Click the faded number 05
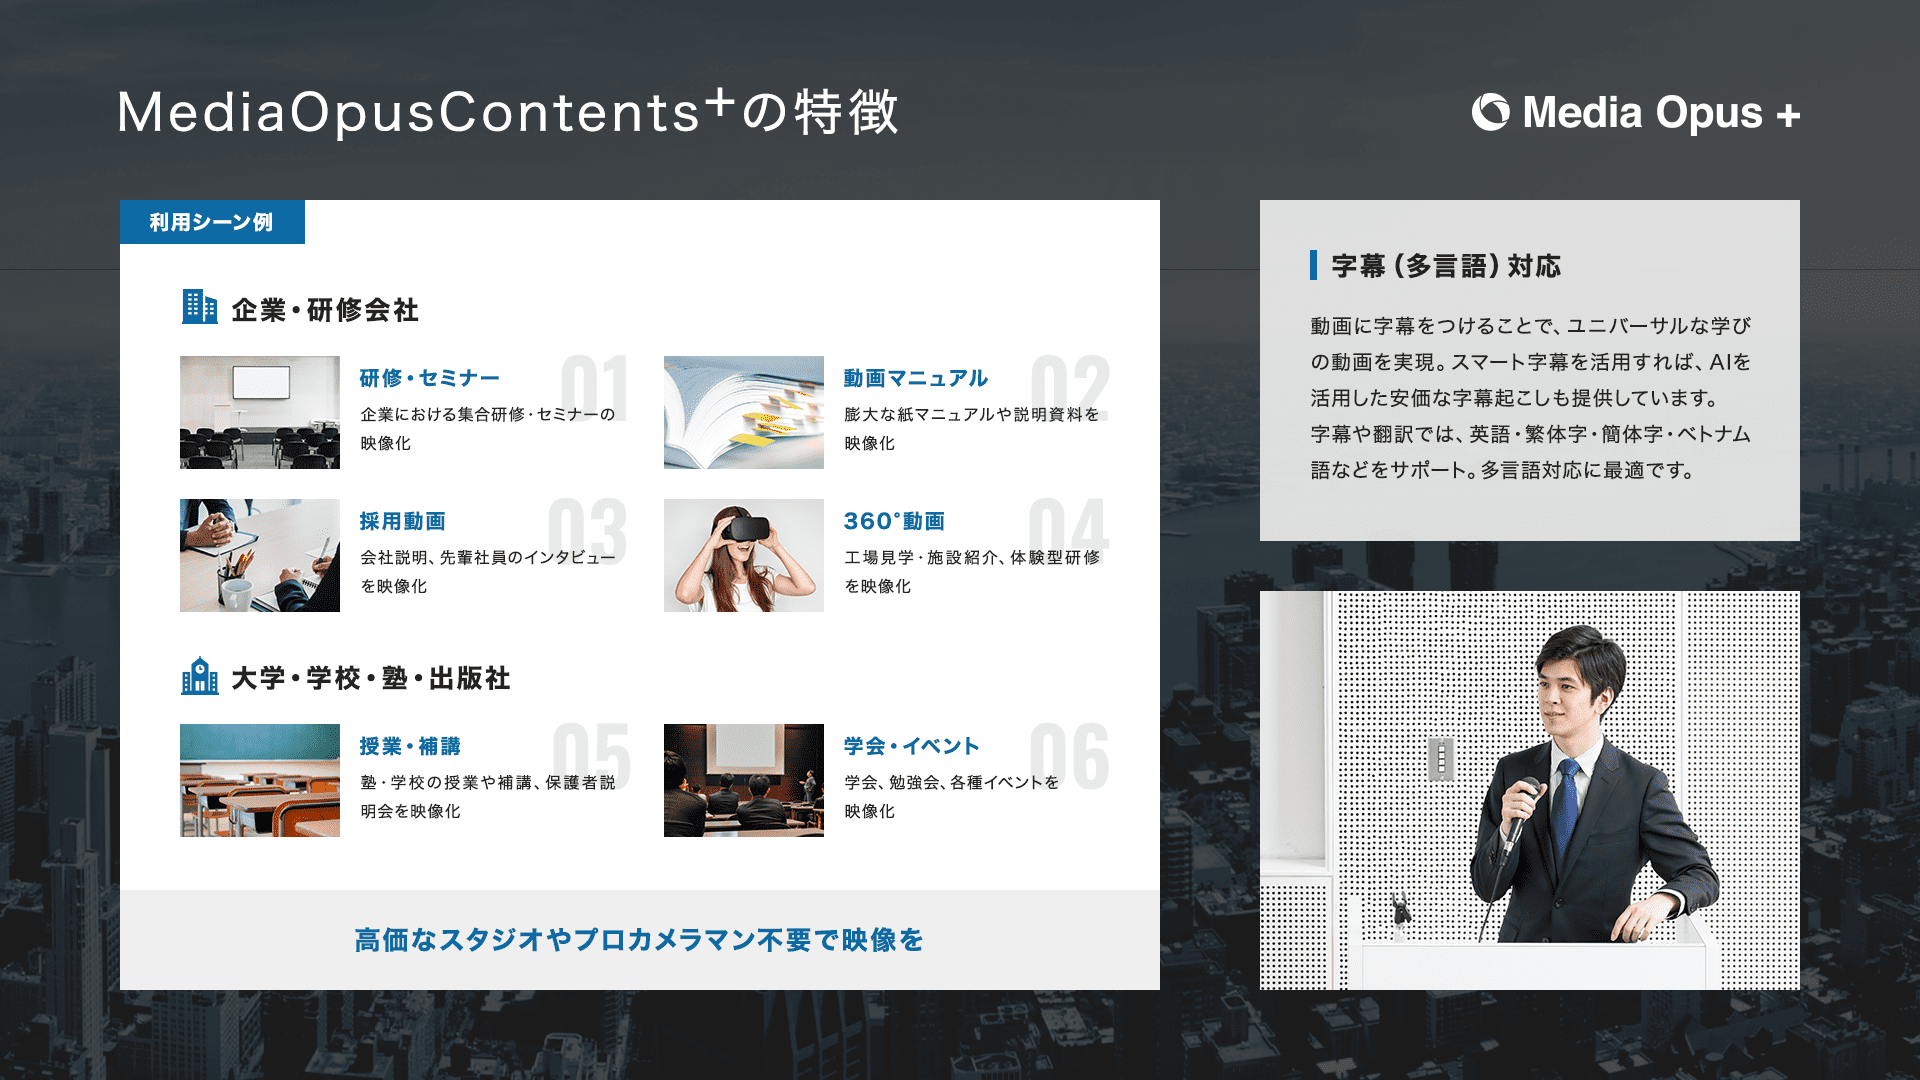This screenshot has height=1080, width=1920. (x=592, y=756)
